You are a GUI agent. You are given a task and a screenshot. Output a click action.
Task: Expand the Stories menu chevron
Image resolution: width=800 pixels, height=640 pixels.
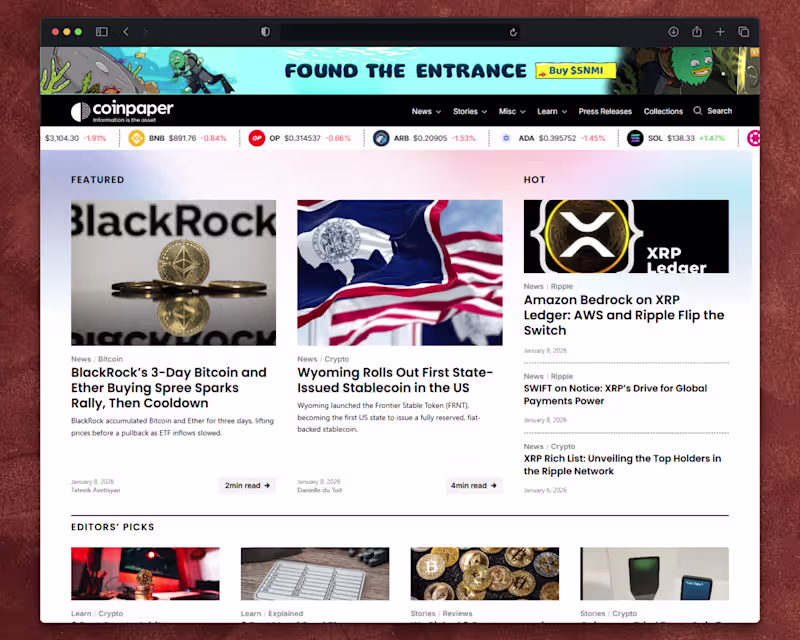tap(484, 112)
